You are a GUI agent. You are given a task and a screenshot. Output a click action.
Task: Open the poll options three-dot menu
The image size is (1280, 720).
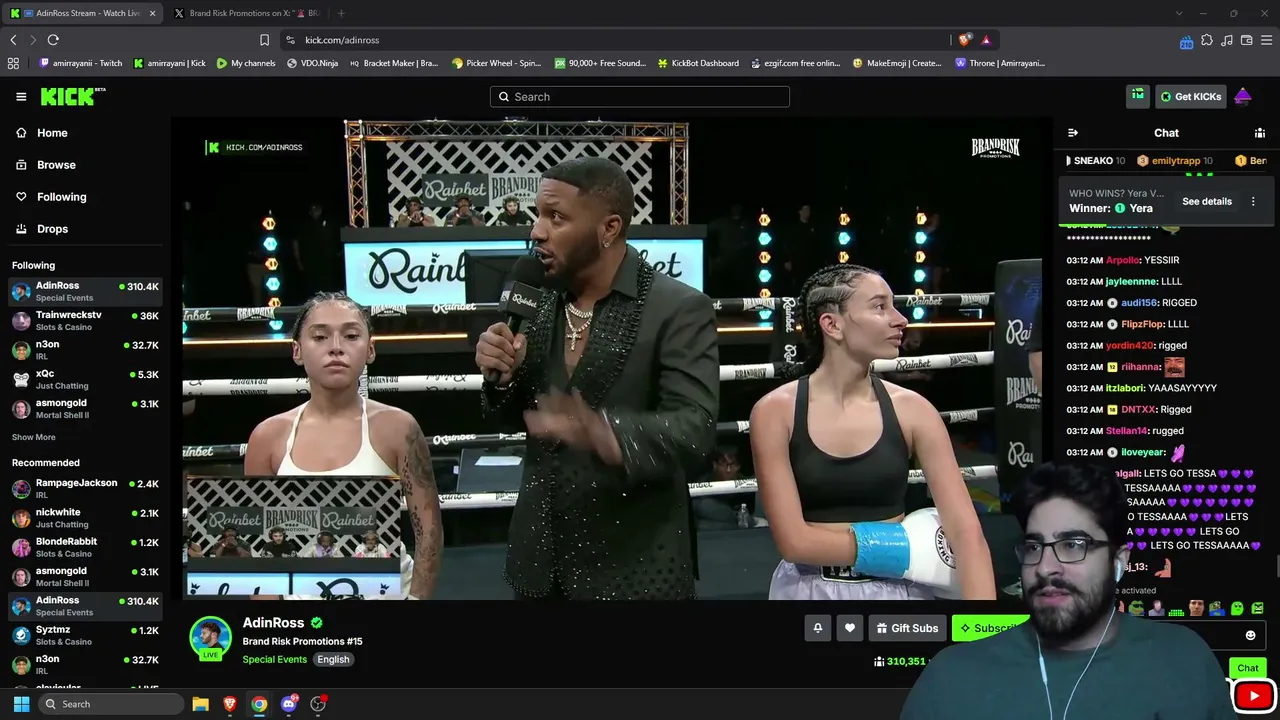pos(1253,201)
